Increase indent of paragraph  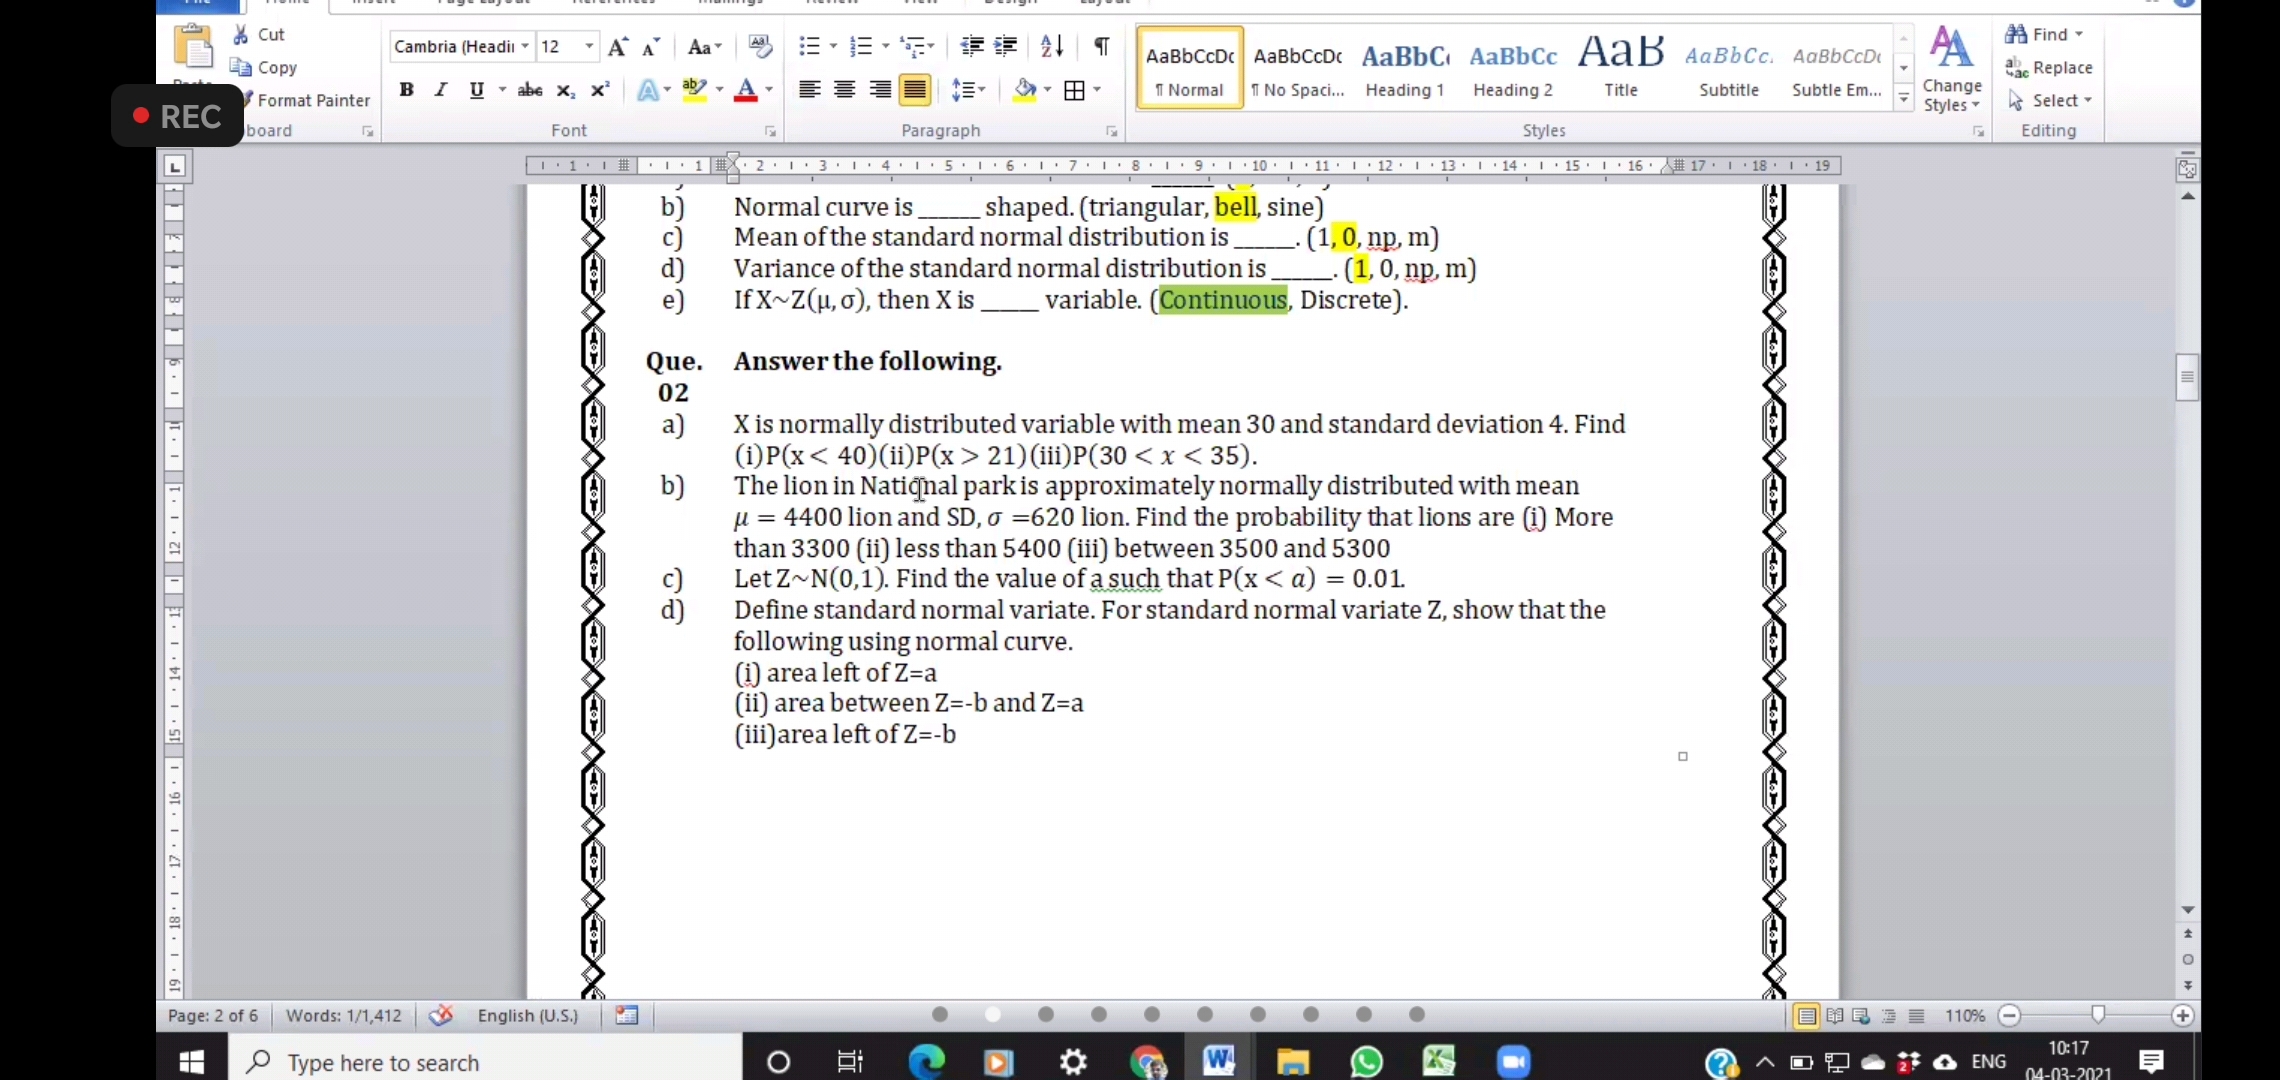coord(1005,46)
